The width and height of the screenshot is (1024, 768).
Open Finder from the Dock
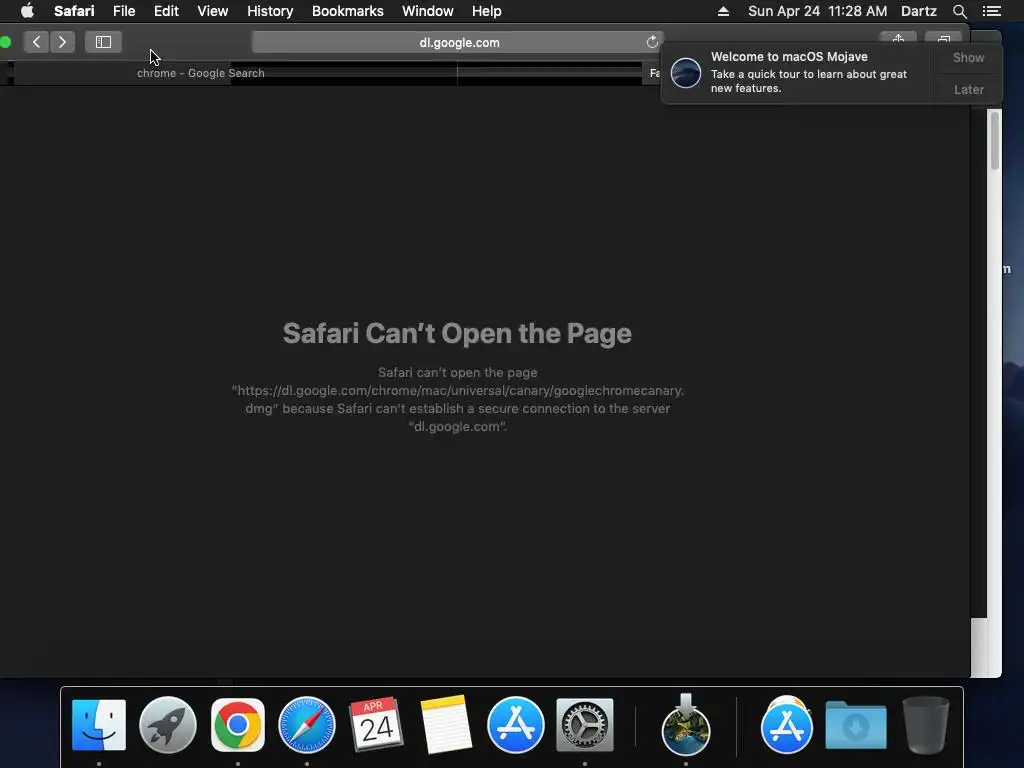[99, 725]
